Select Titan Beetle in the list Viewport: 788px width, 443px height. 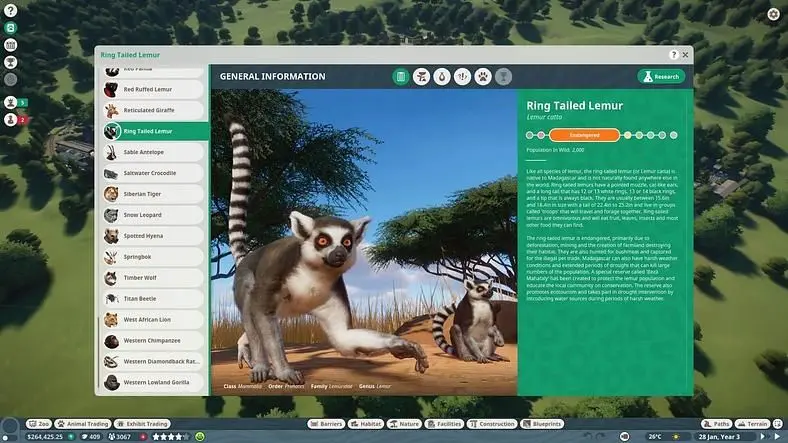coord(154,298)
